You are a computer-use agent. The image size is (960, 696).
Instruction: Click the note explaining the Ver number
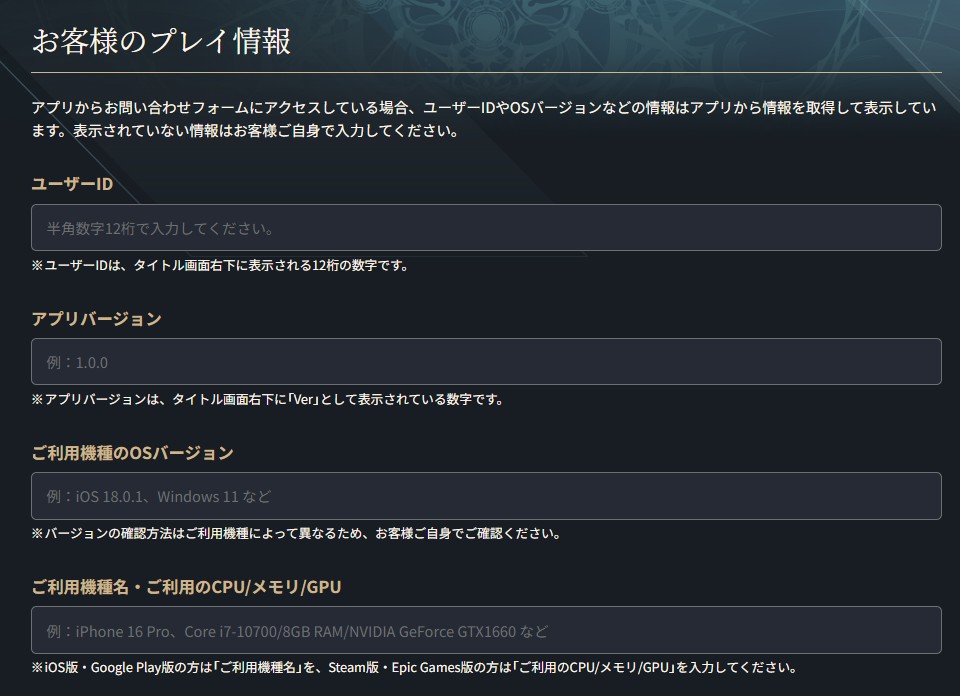268,400
